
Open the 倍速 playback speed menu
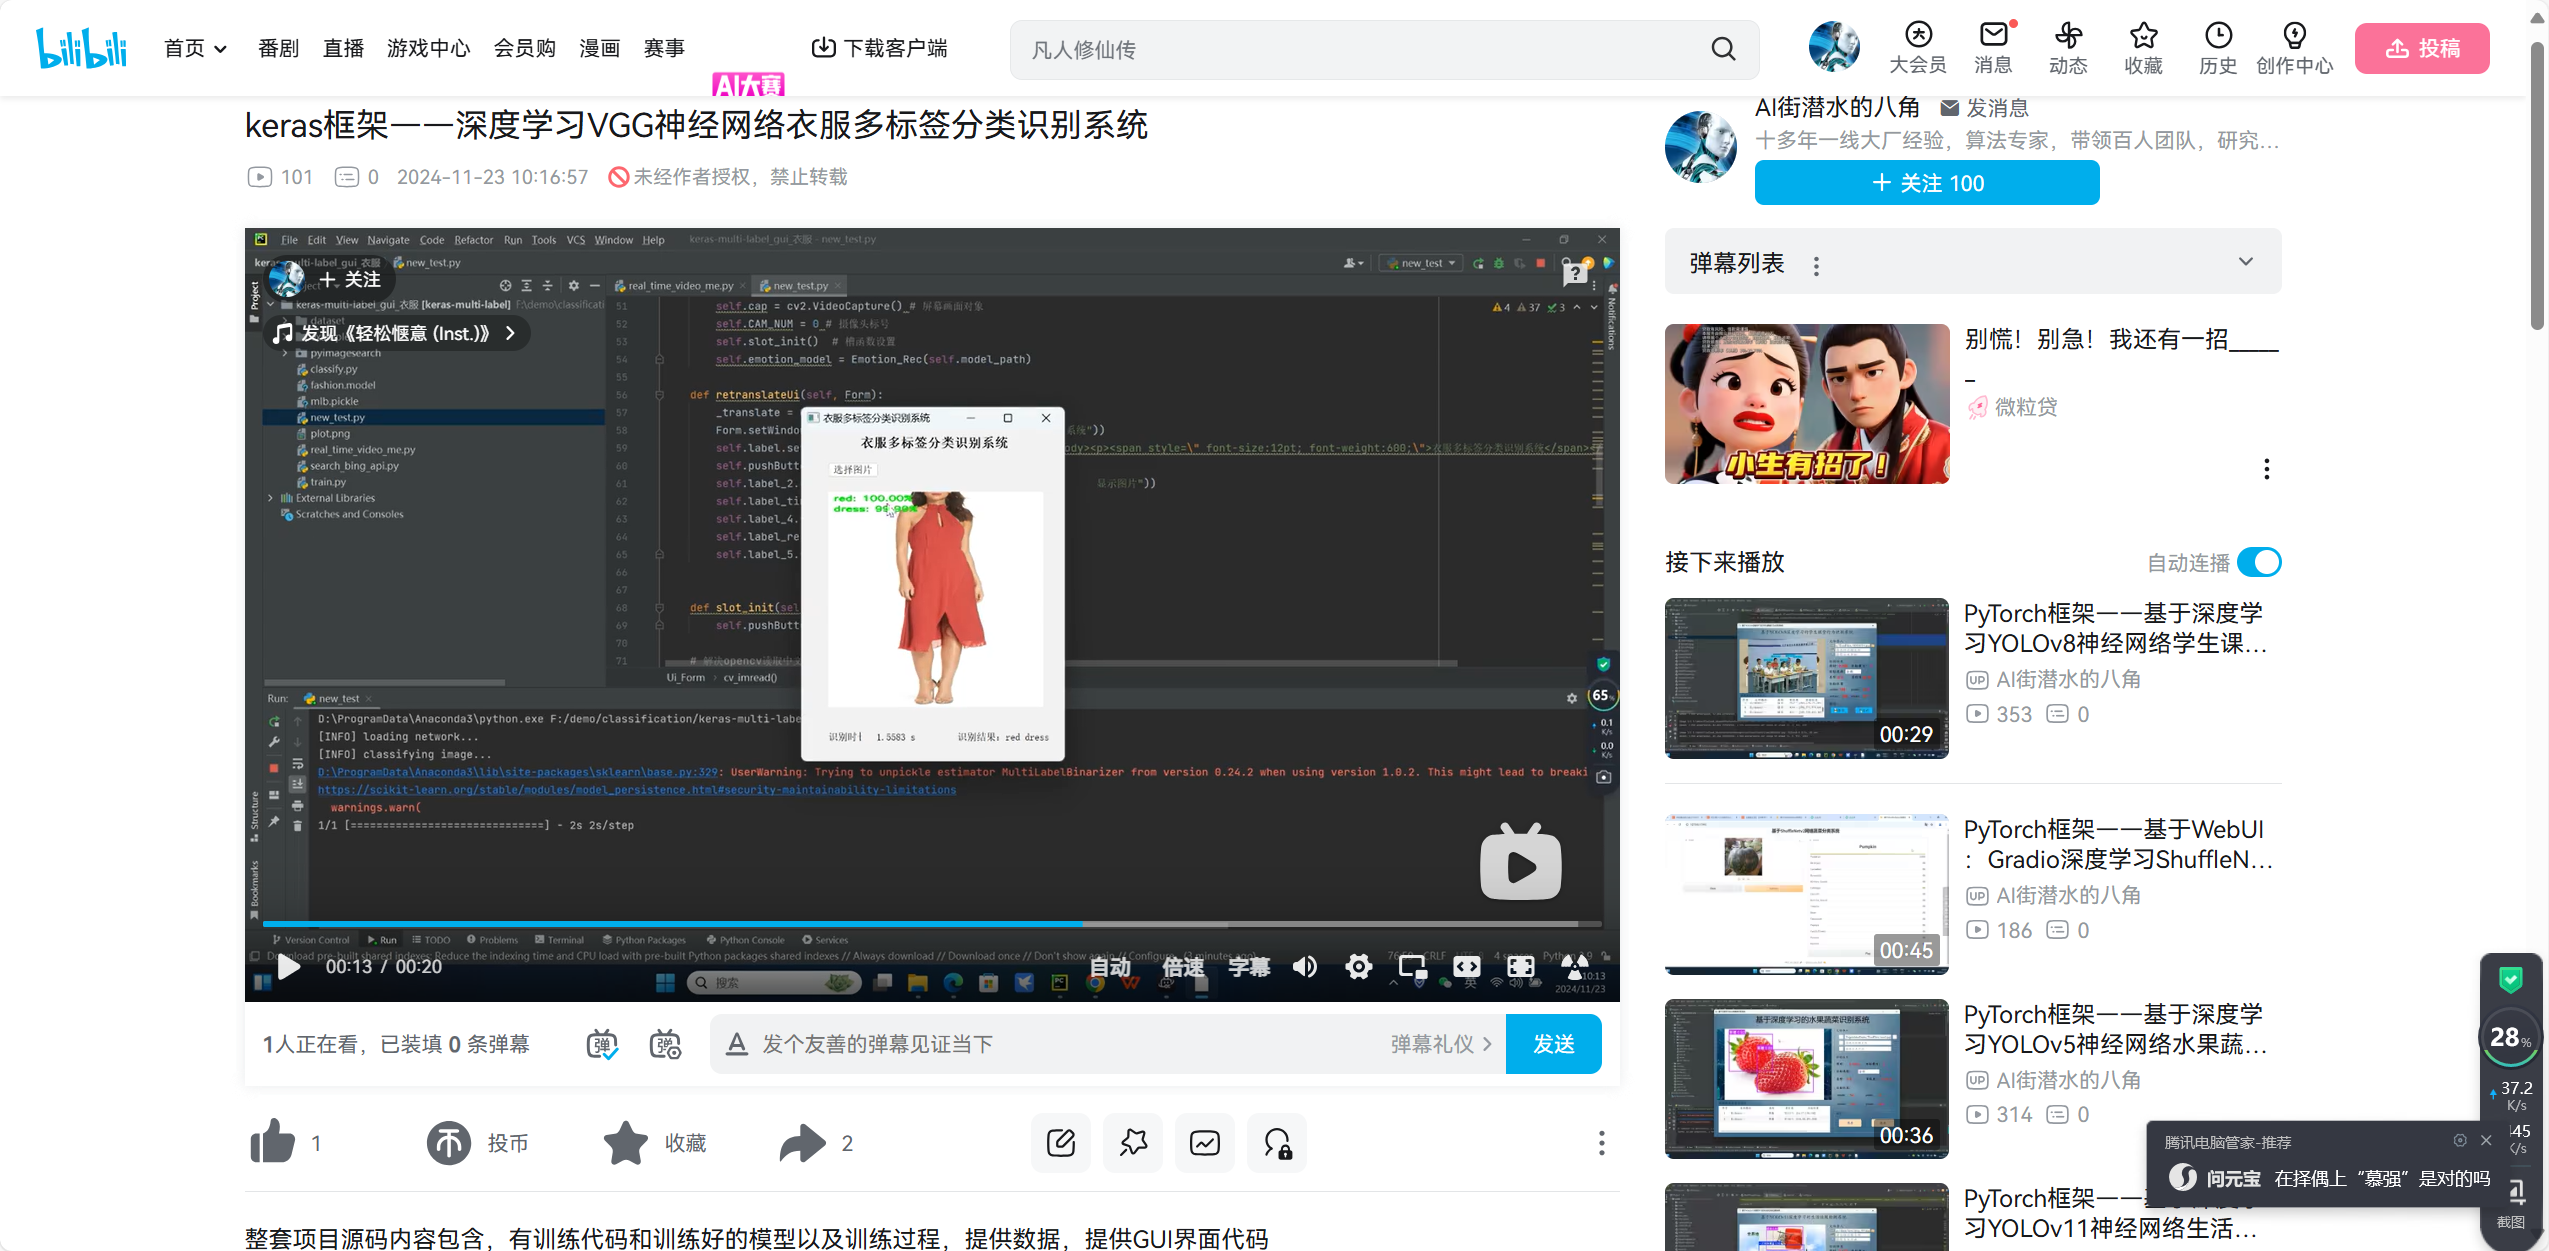click(x=1183, y=966)
